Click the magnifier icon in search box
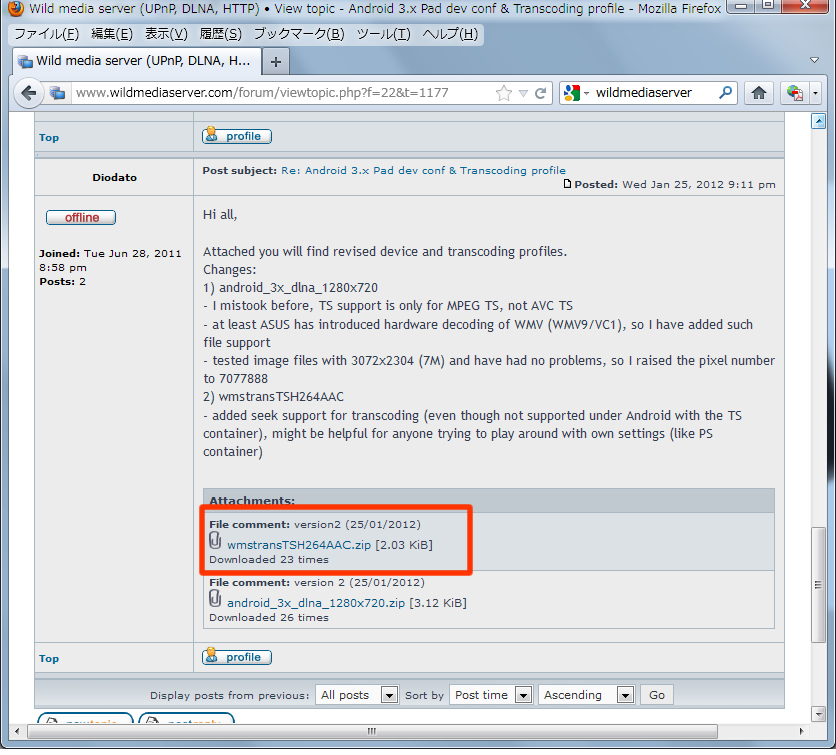The image size is (836, 755). [725, 93]
